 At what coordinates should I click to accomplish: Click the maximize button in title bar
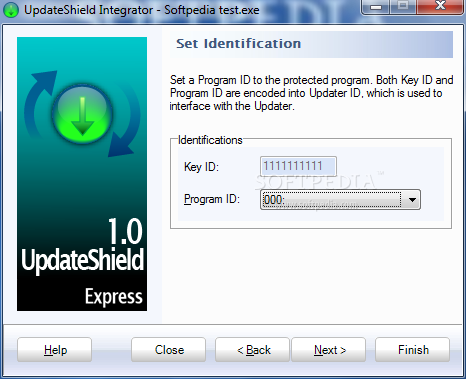pos(403,6)
